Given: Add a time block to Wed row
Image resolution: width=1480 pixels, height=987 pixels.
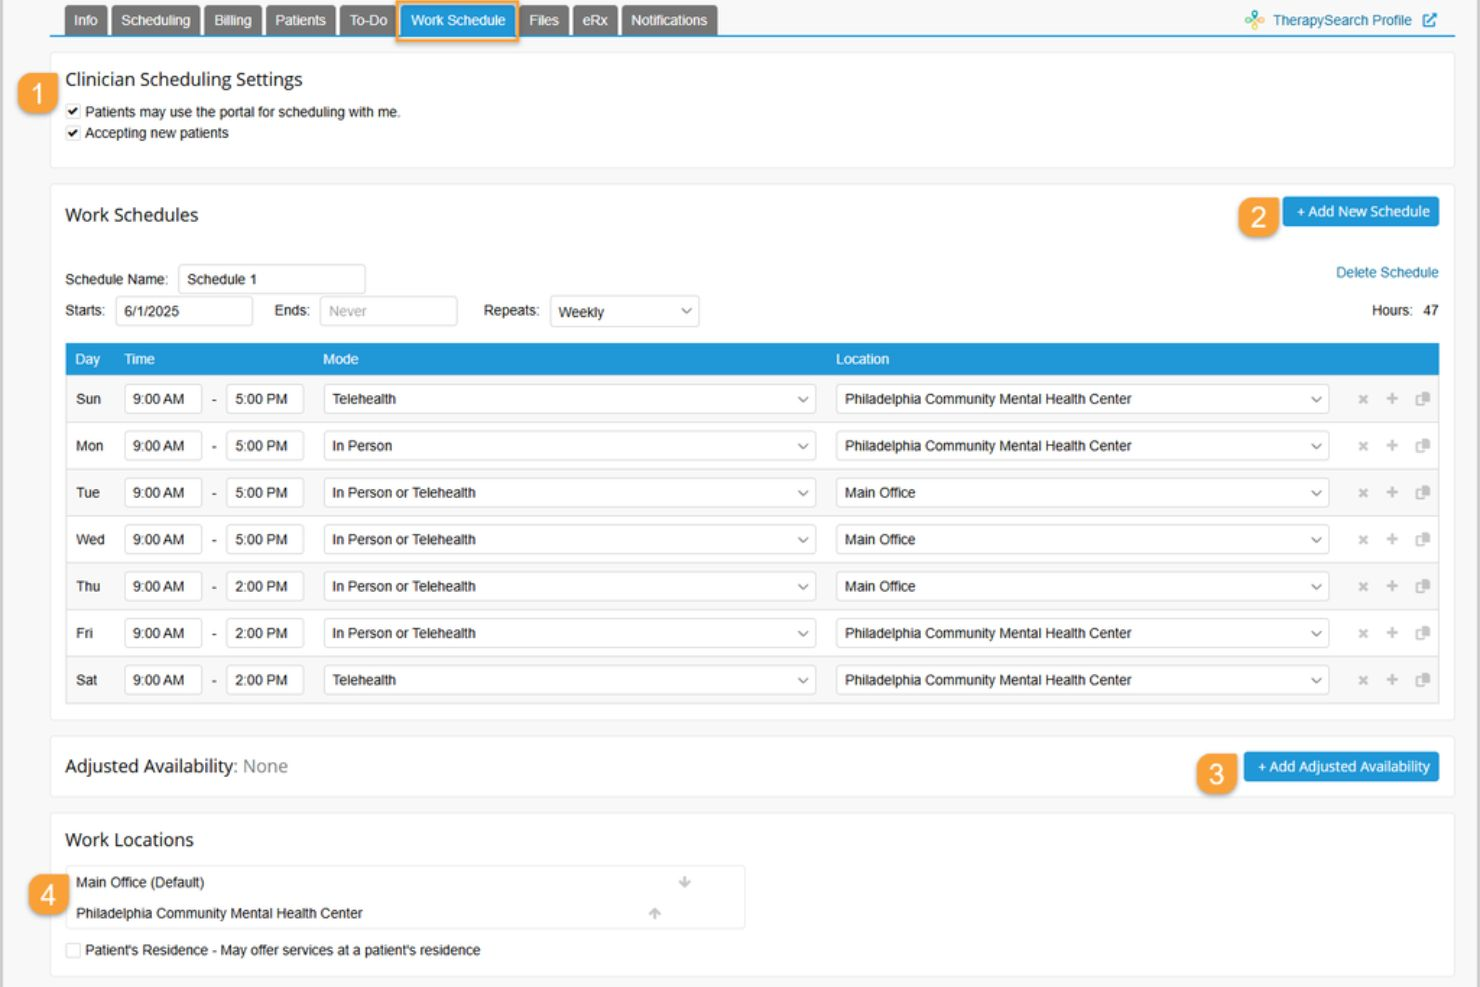Looking at the screenshot, I should click(x=1391, y=540).
